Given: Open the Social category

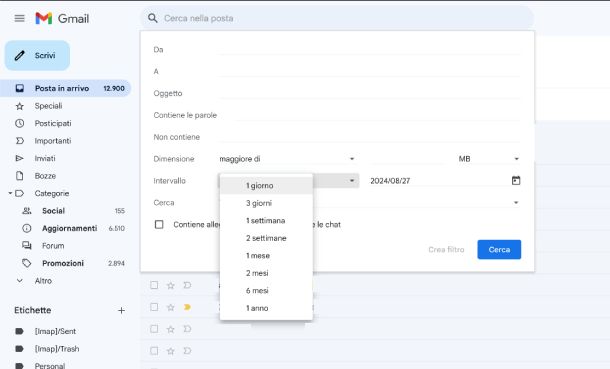Looking at the screenshot, I should tap(53, 211).
